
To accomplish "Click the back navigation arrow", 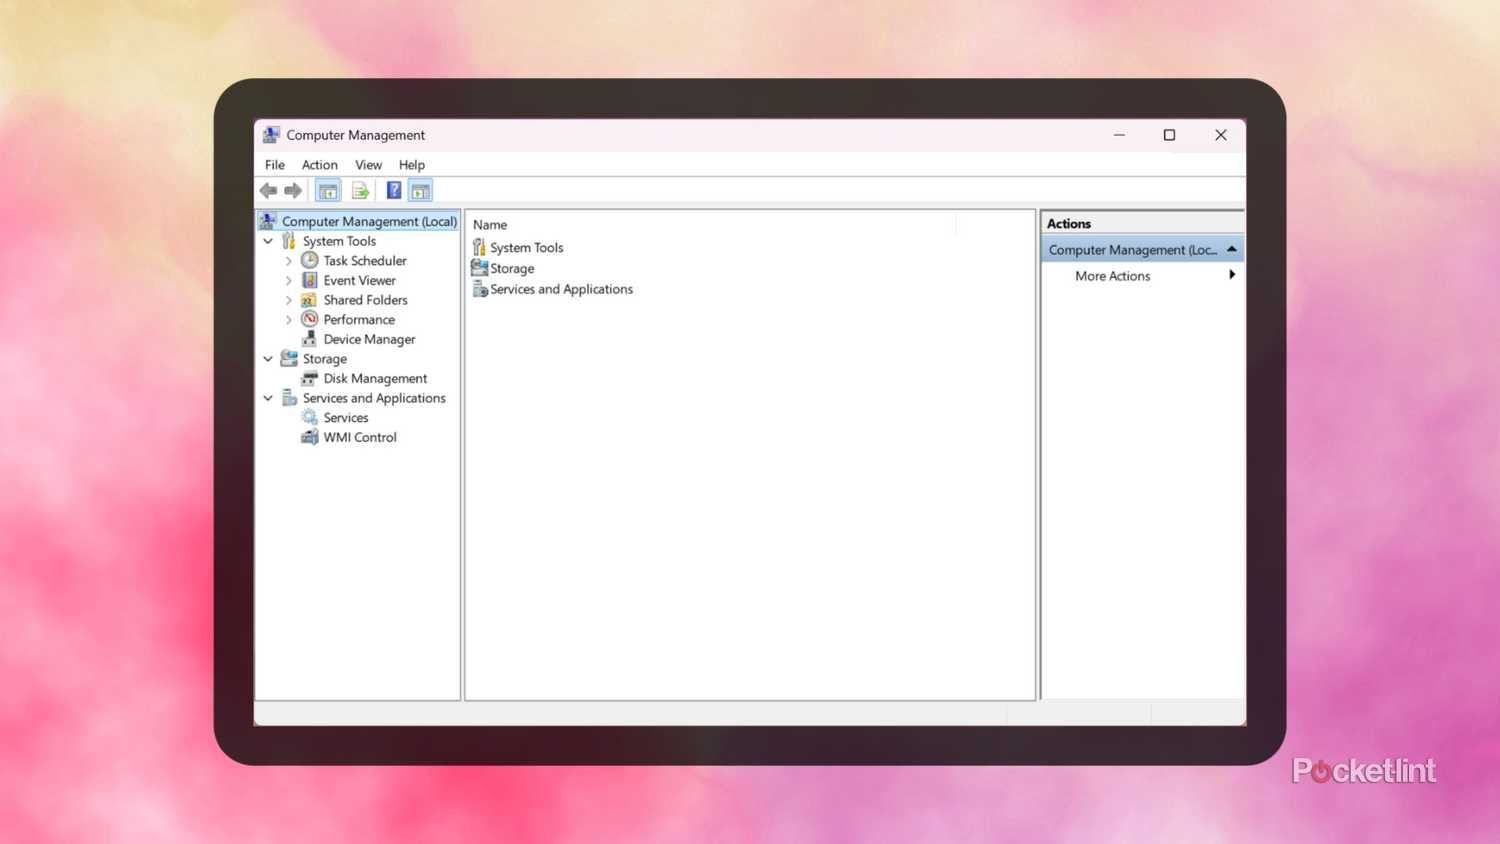I will pos(268,189).
